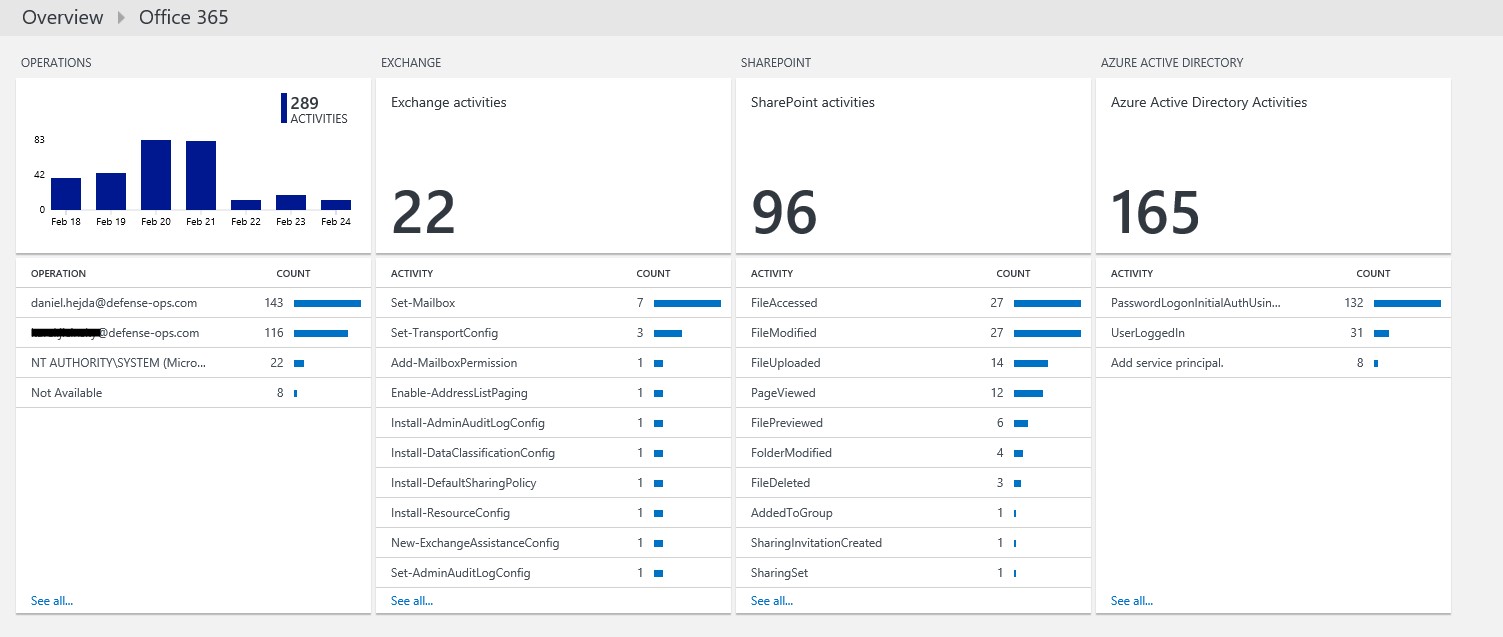Image resolution: width=1503 pixels, height=637 pixels.
Task: Select the PasswordLogonInitialAuthUsin... row
Action: tap(1273, 303)
